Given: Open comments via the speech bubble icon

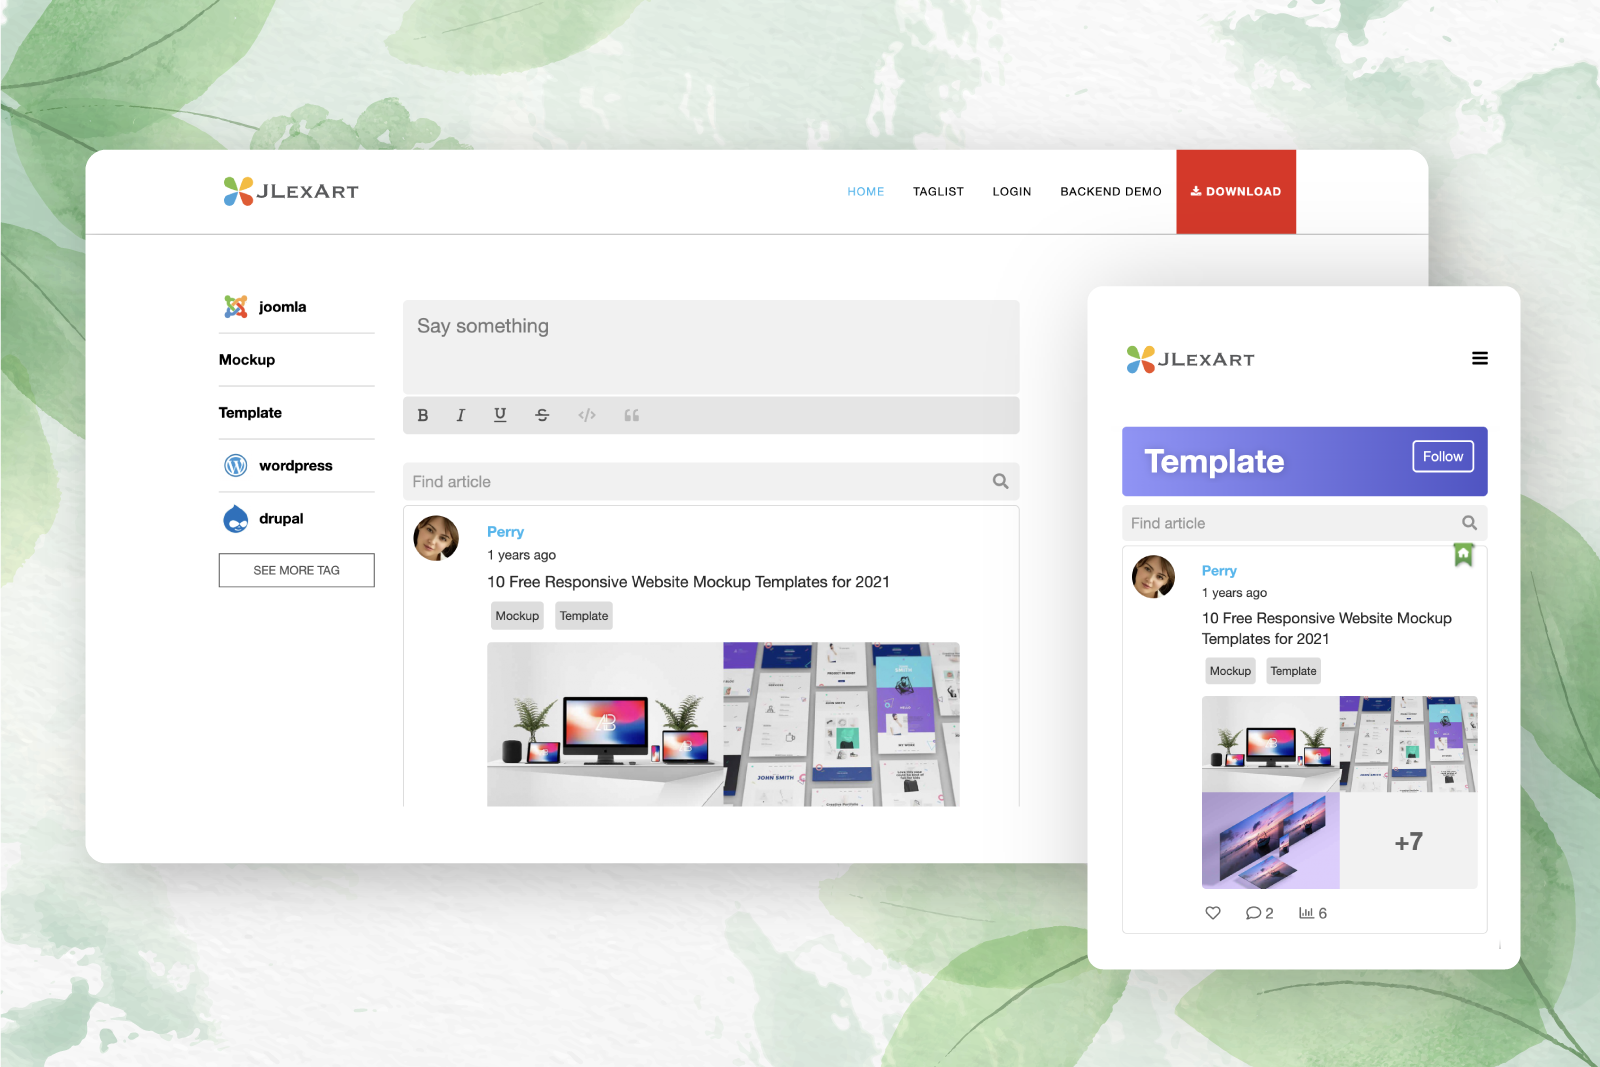Looking at the screenshot, I should (1253, 912).
